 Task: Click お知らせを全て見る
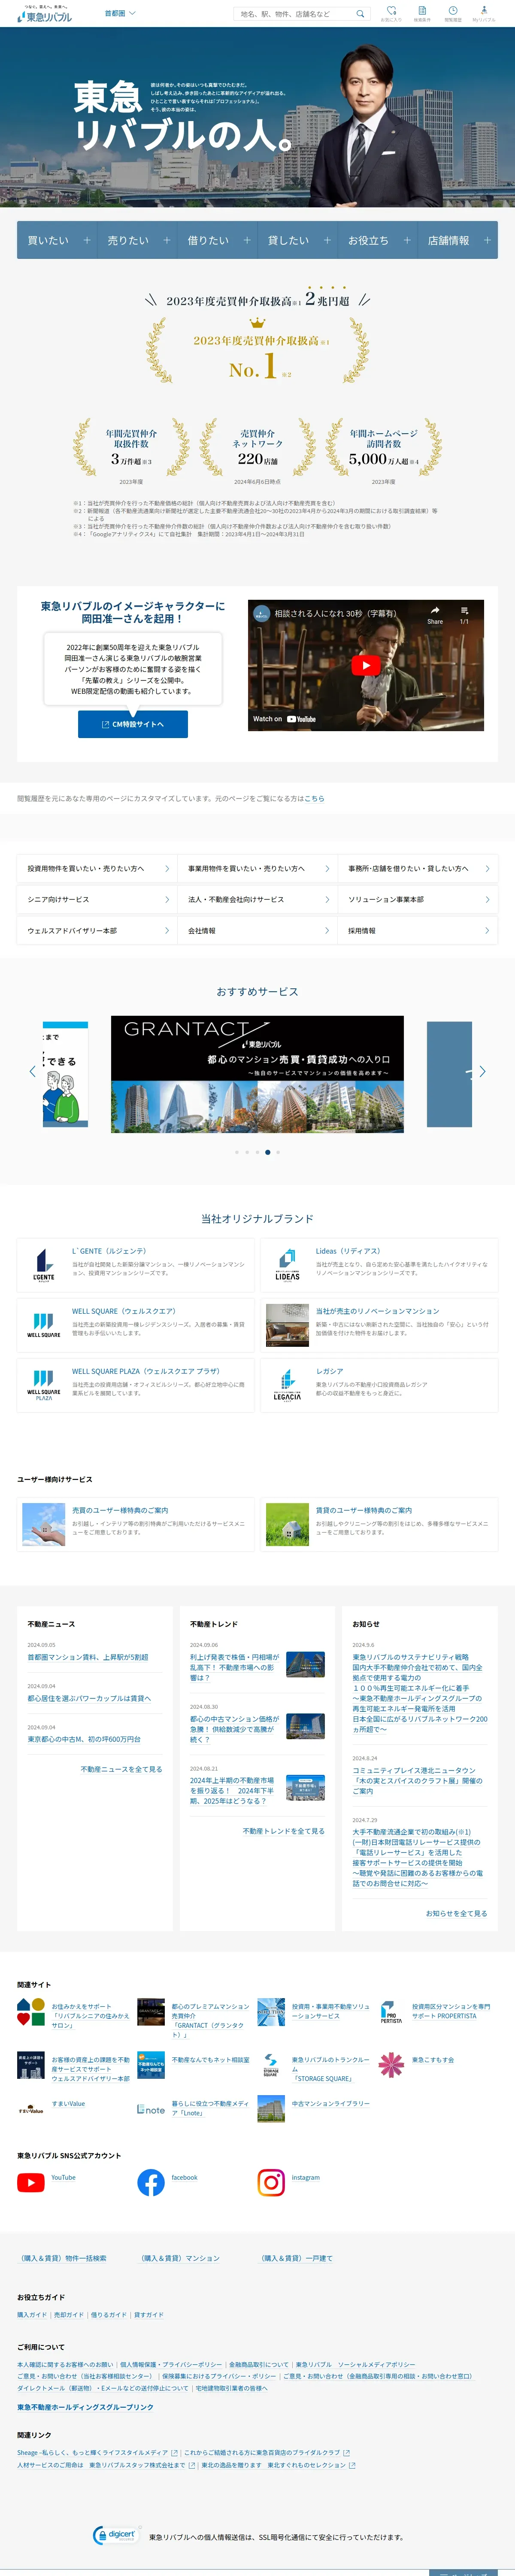[456, 1913]
